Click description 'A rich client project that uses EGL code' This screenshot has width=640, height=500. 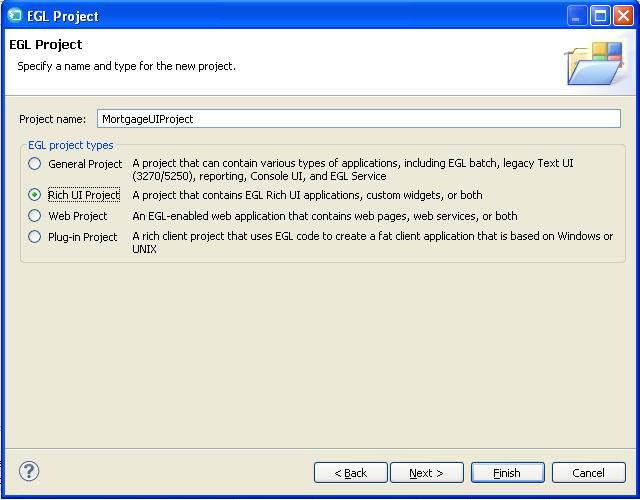point(372,242)
